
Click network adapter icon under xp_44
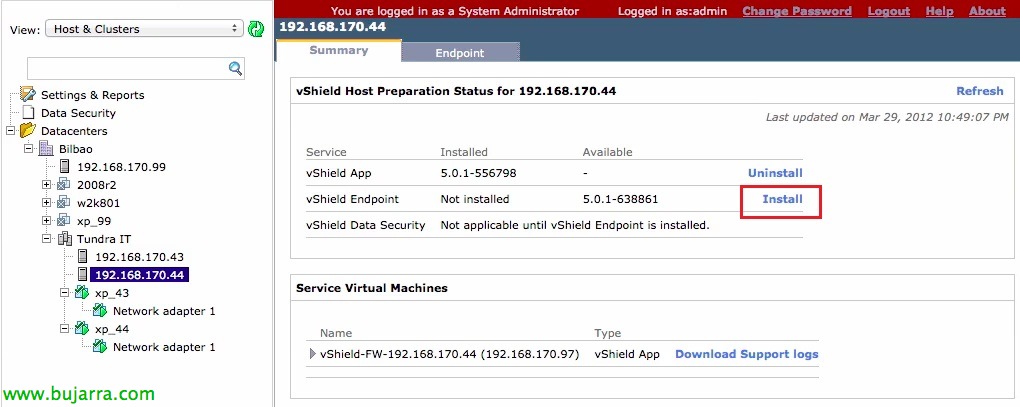point(100,347)
